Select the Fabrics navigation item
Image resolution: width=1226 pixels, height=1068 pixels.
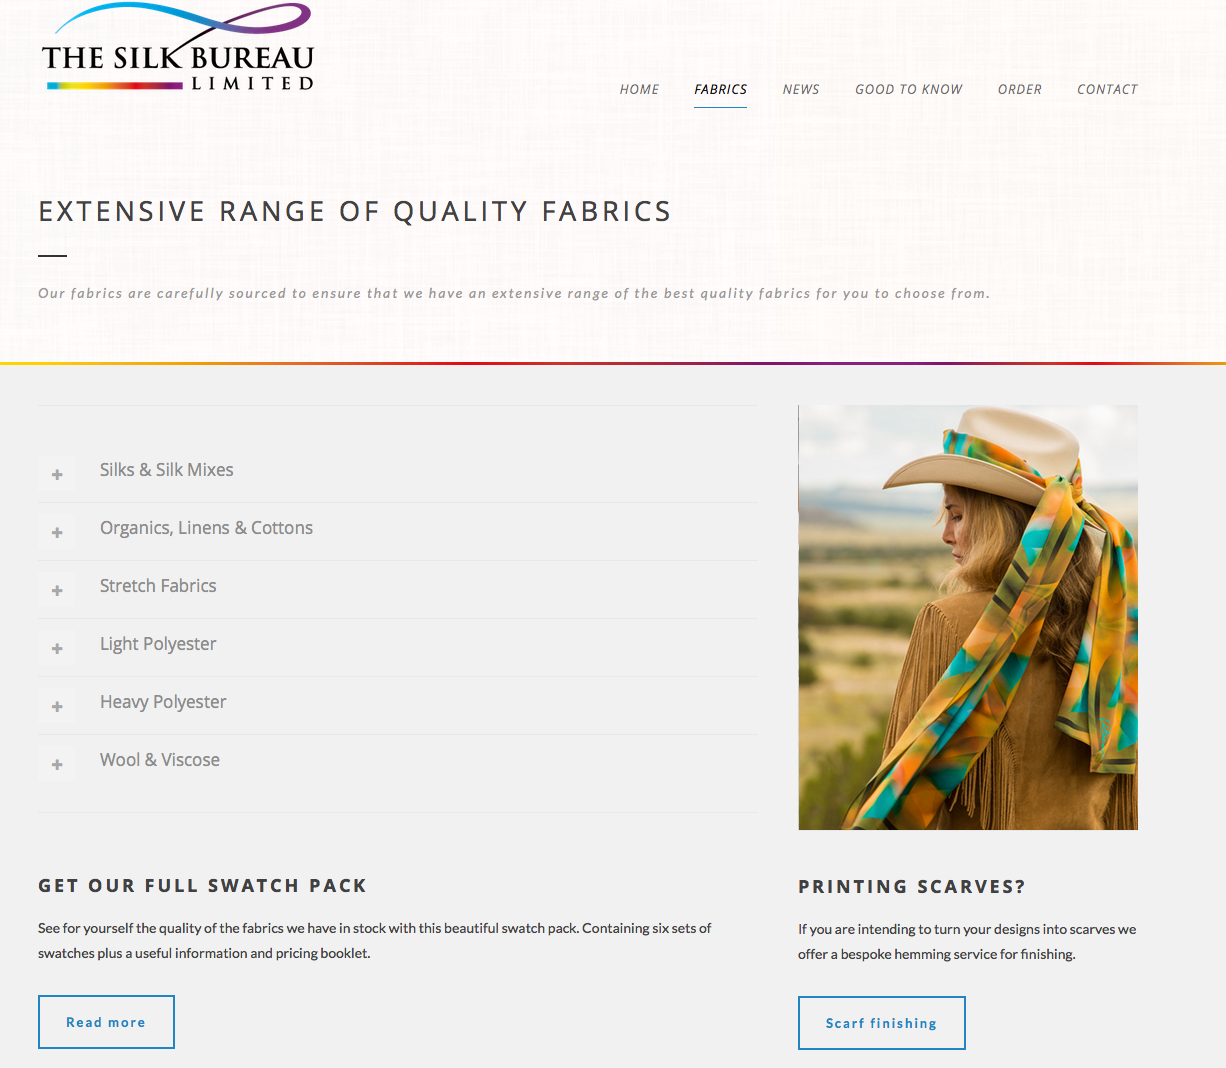click(x=721, y=89)
